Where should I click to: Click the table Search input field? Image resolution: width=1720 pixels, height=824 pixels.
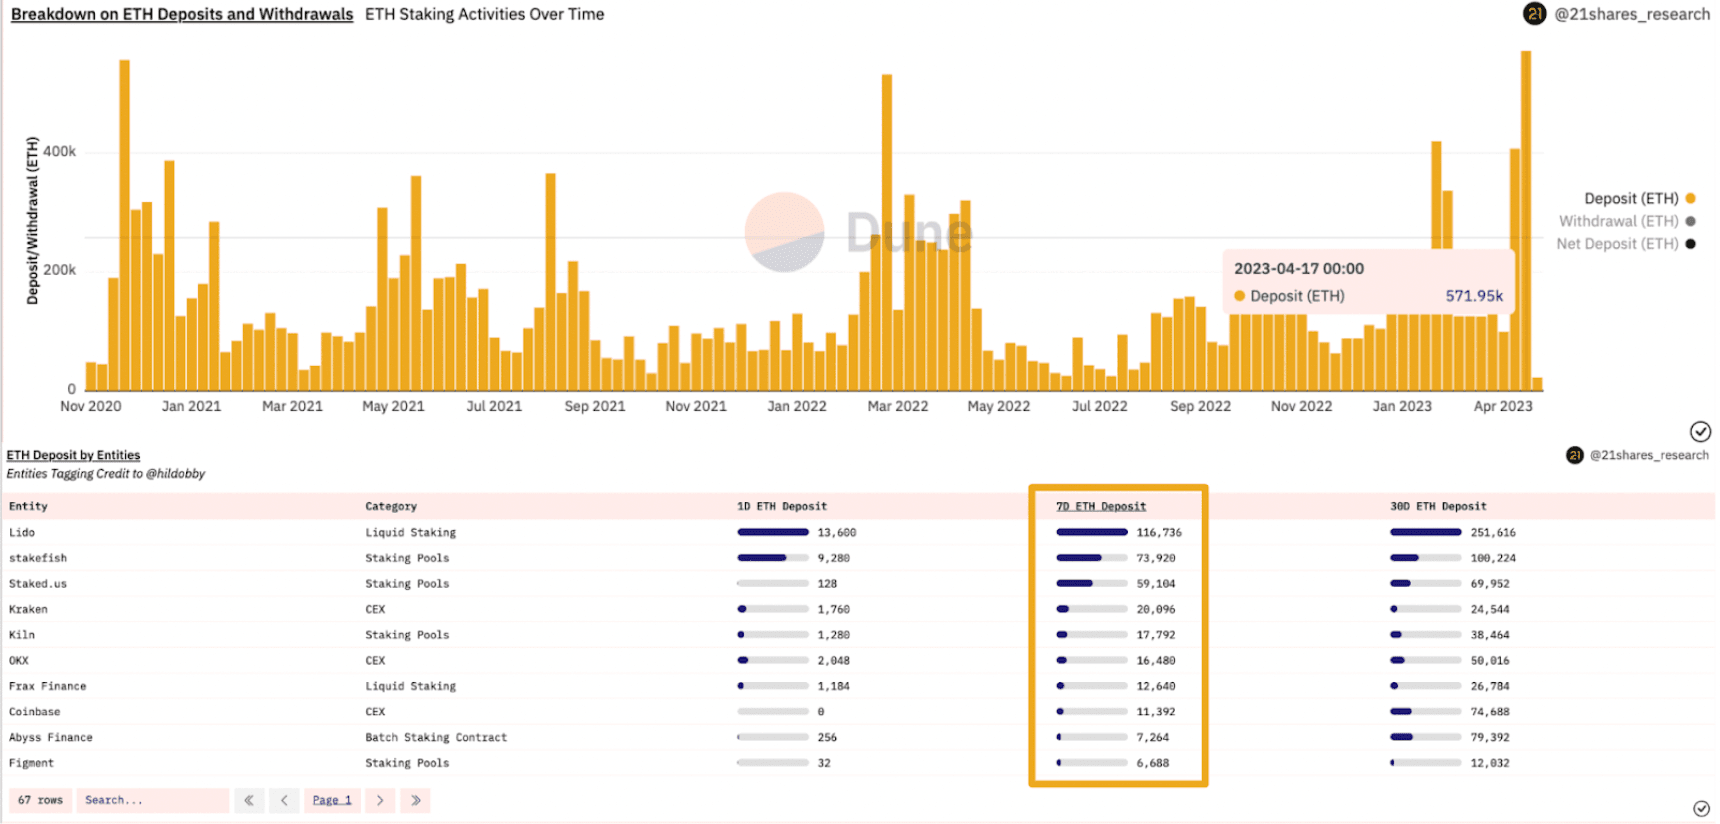pyautogui.click(x=152, y=800)
